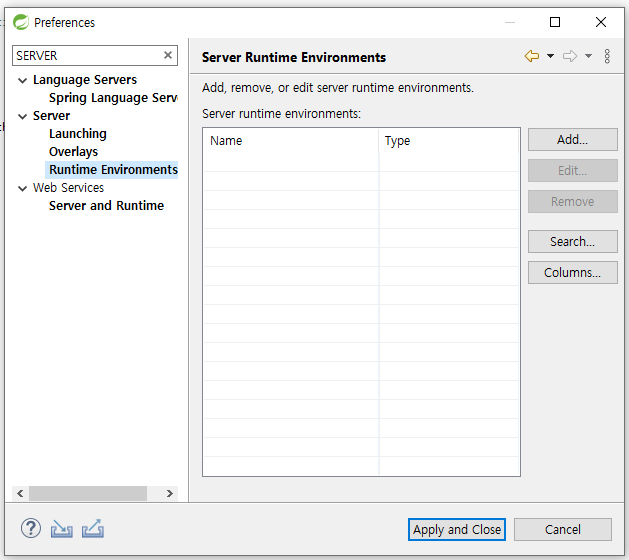Select the Web Services tree item
The image size is (629, 560).
68,188
